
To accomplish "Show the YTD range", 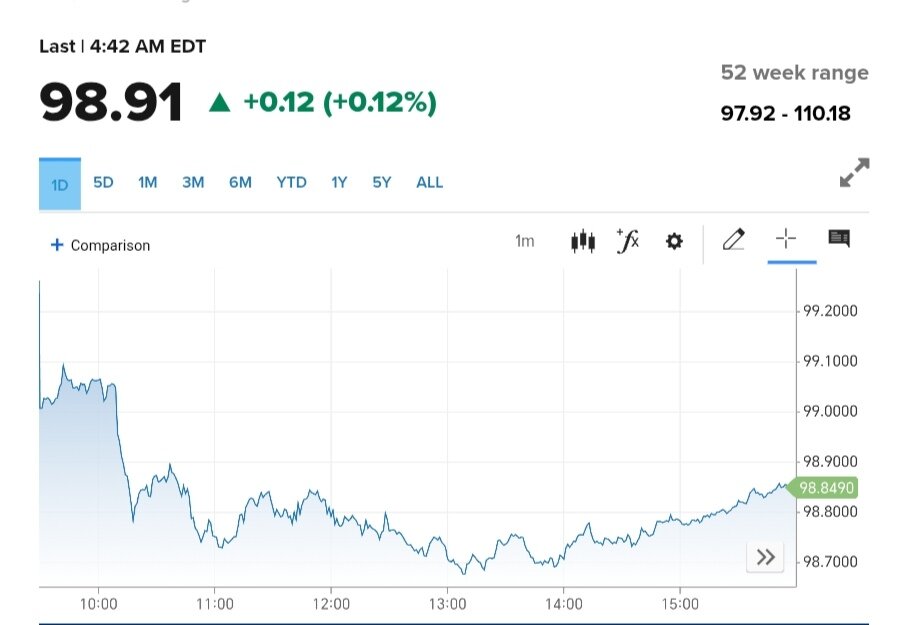I will 291,182.
